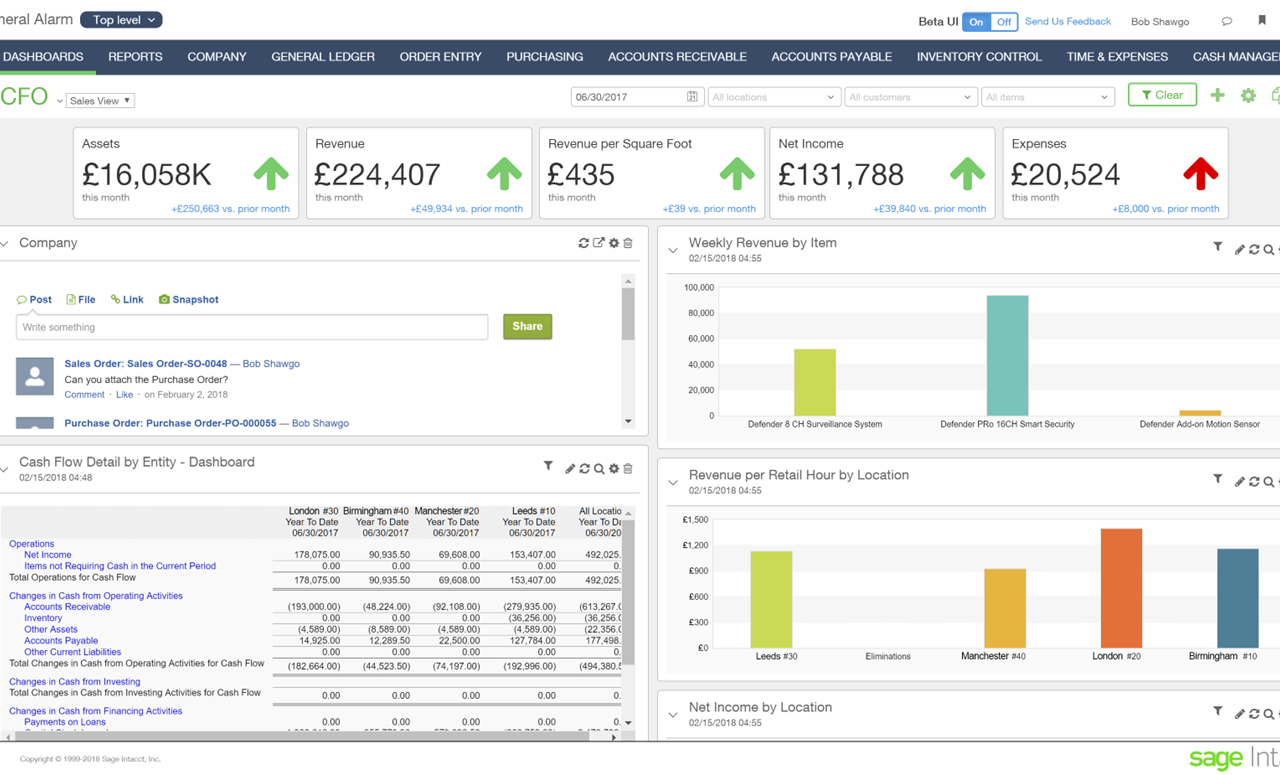The height and width of the screenshot is (775, 1280).
Task: Focus the Write something post field
Action: pos(252,327)
